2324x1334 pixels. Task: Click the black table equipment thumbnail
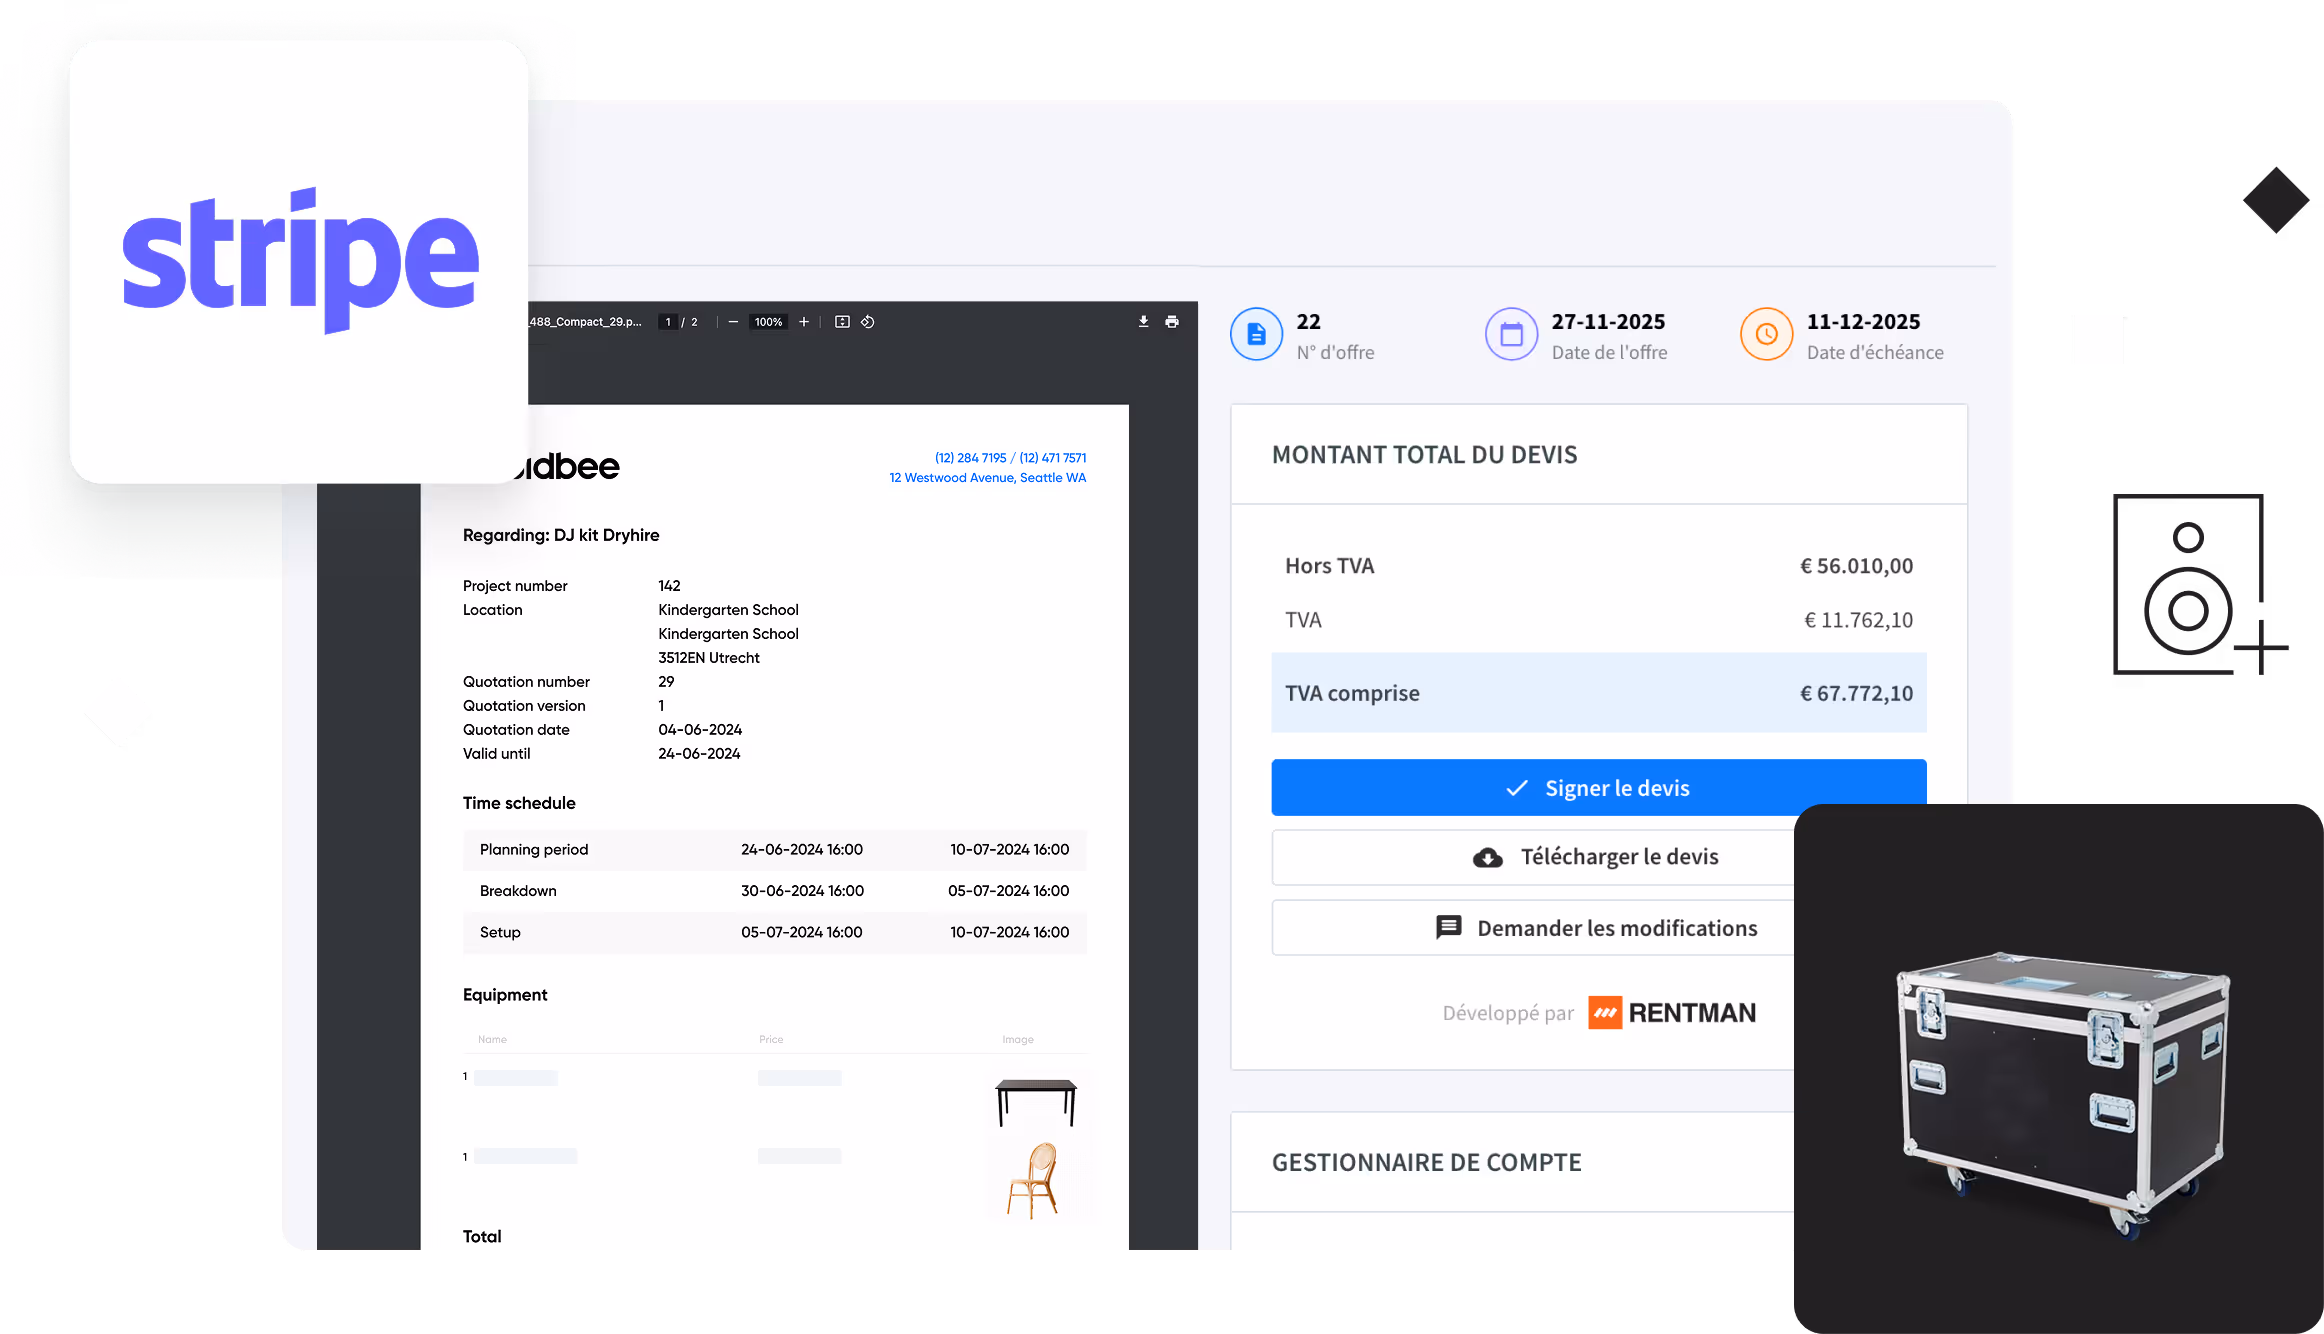point(1036,1101)
